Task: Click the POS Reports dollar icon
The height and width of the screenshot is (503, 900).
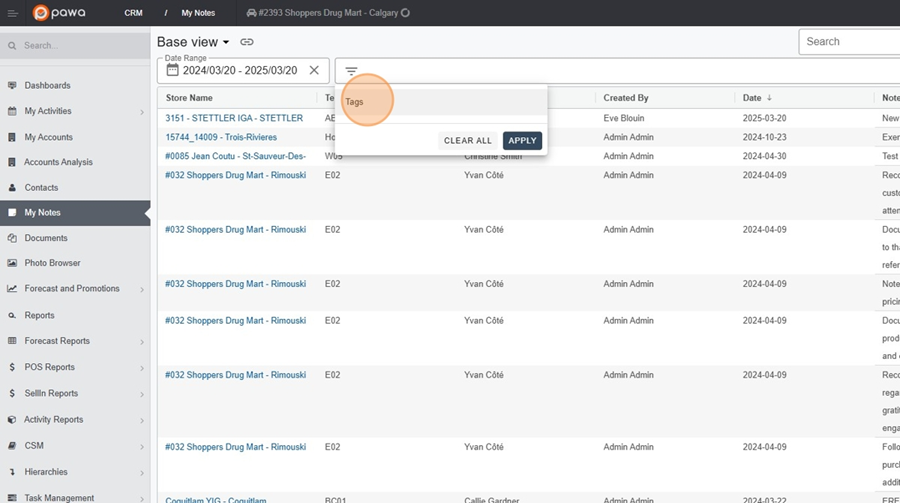Action: pos(12,367)
